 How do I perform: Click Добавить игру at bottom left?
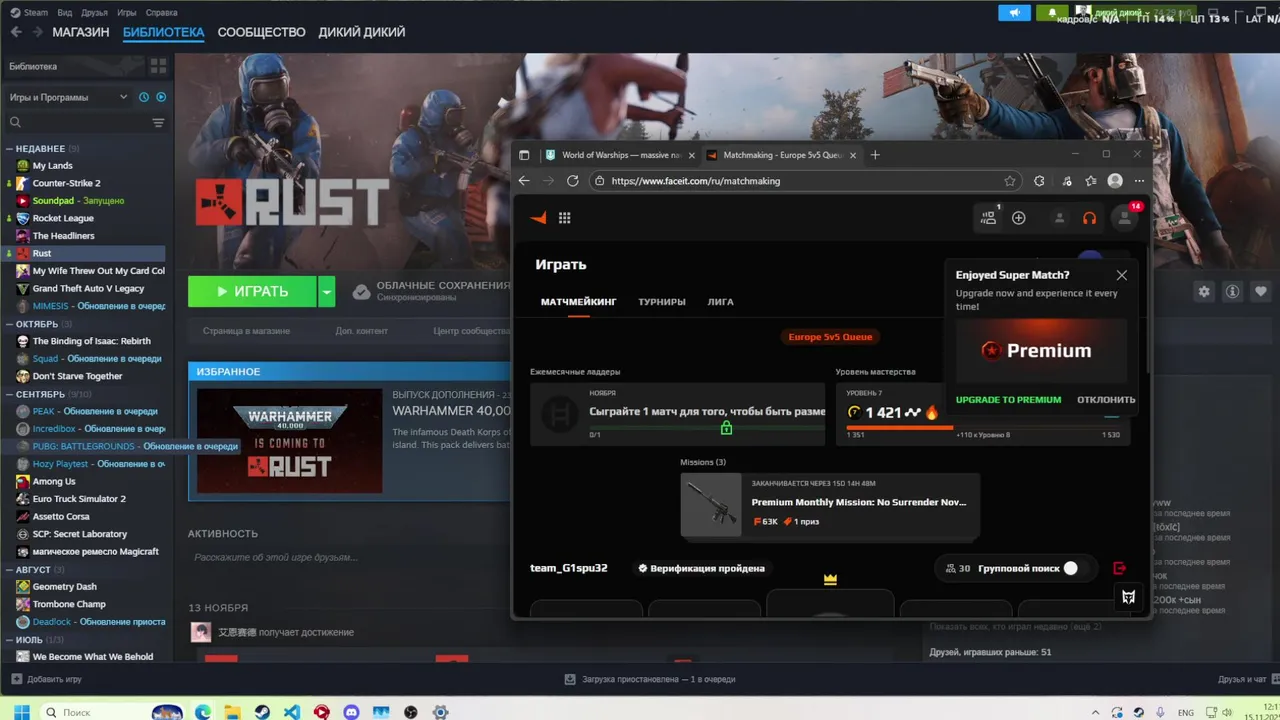(x=46, y=679)
